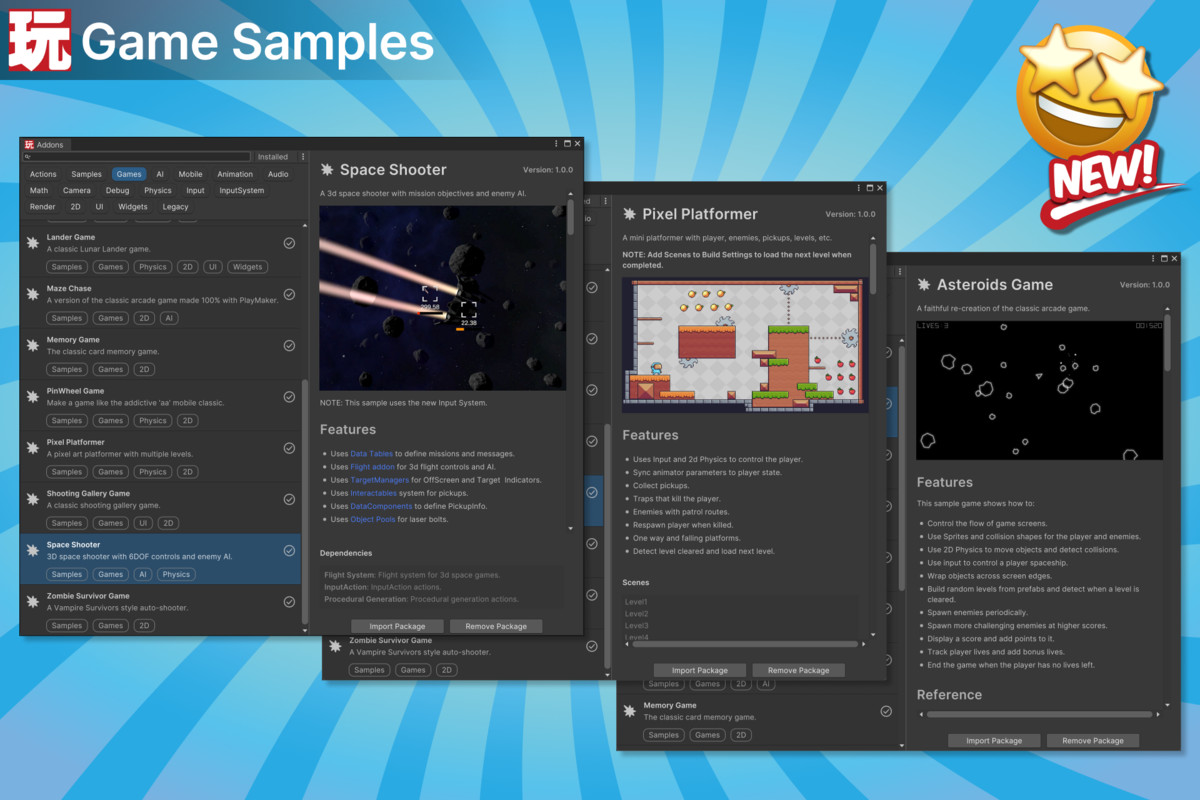This screenshot has width=1200, height=800.
Task: Open the Addons window's title bar options menu
Action: click(554, 144)
